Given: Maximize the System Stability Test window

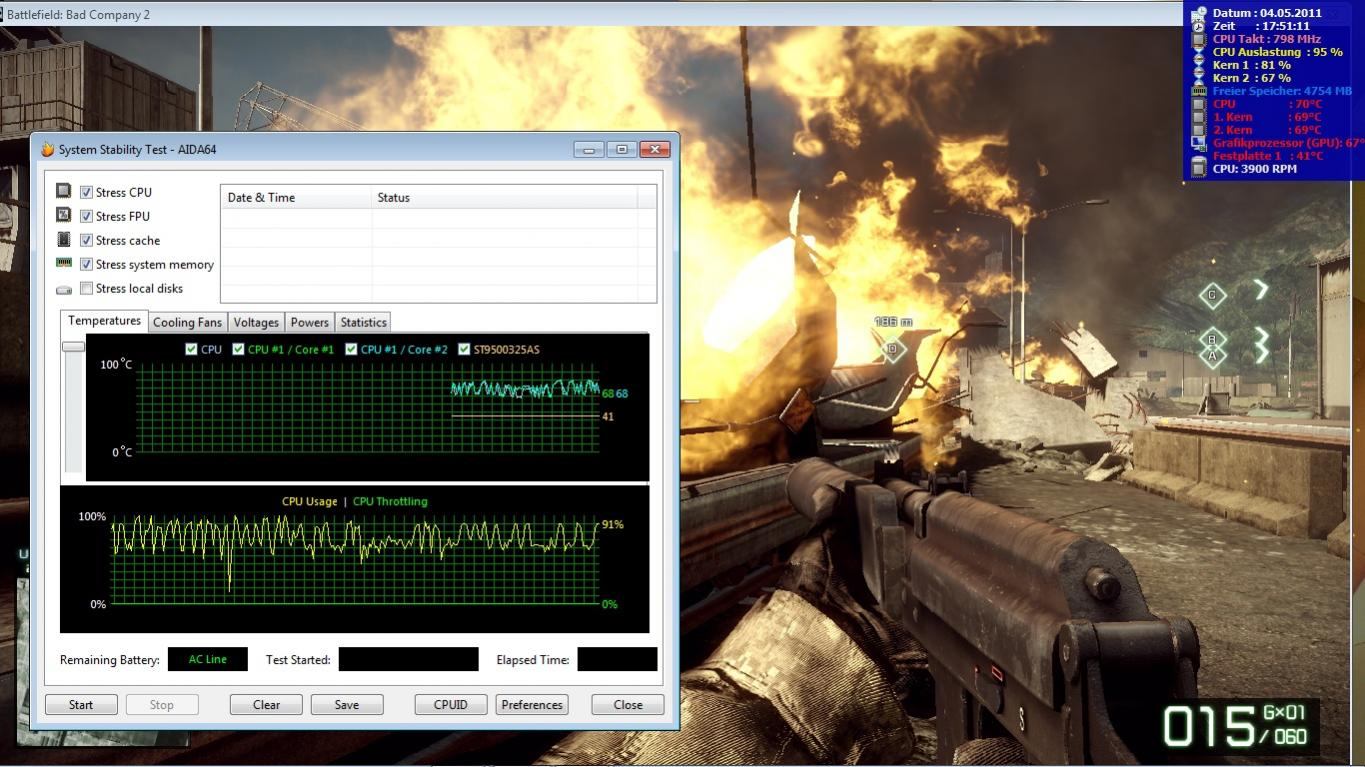Looking at the screenshot, I should [621, 150].
